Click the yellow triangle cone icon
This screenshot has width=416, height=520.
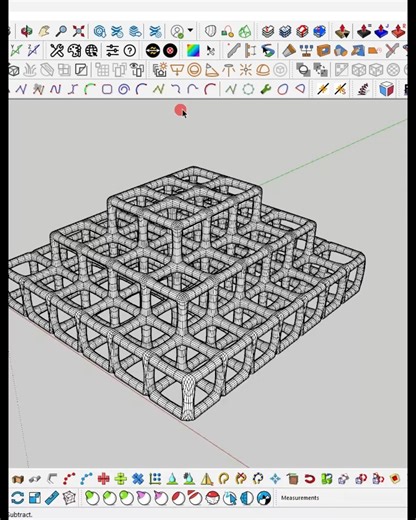[x=207, y=479]
